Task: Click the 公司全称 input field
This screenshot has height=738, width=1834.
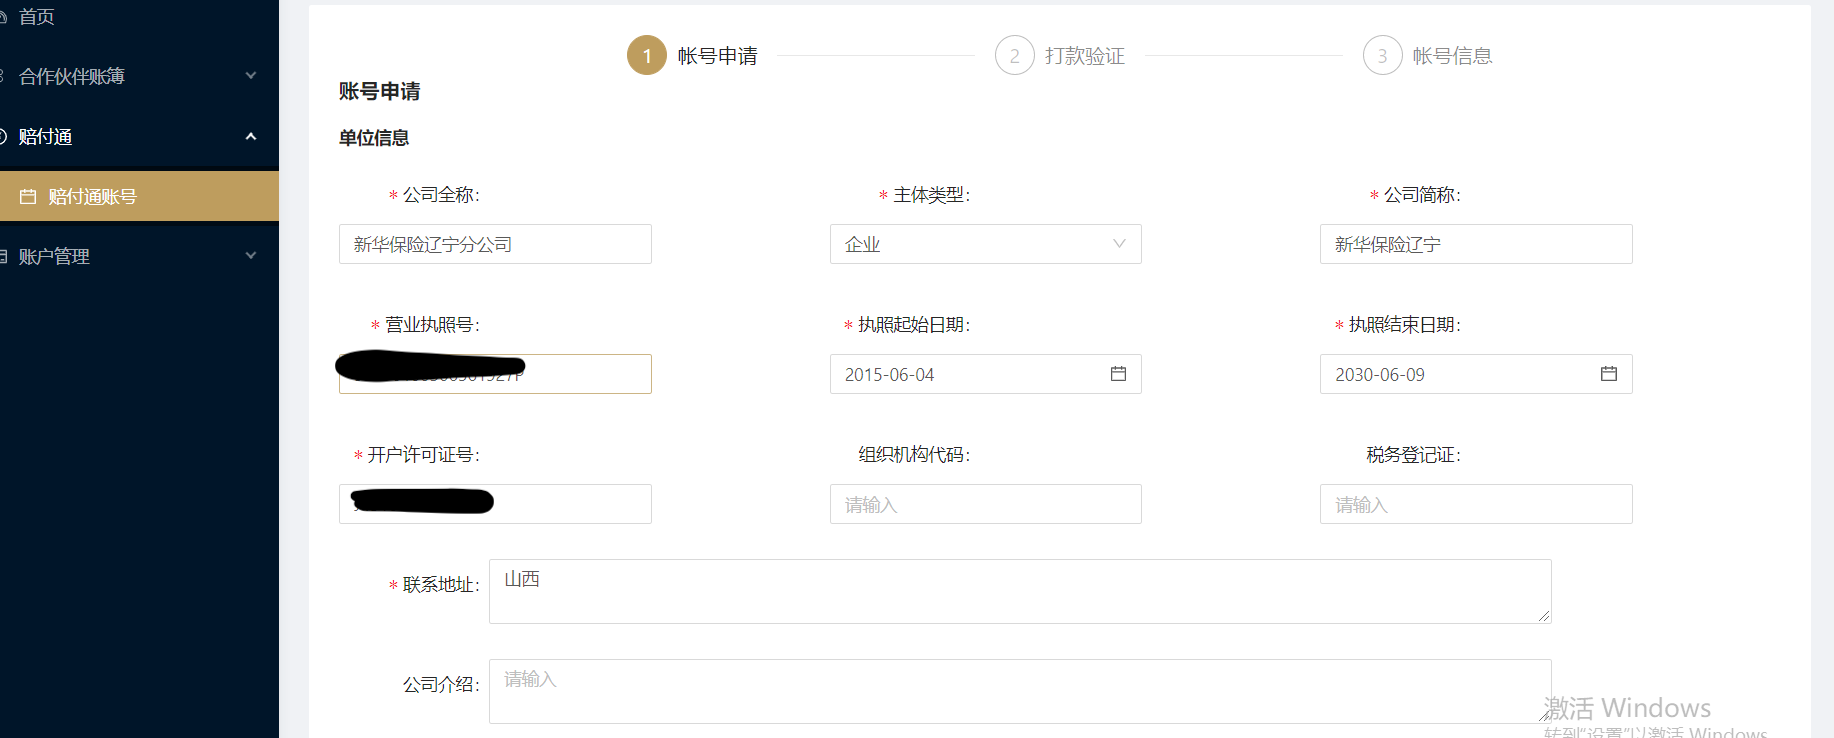Action: coord(495,244)
